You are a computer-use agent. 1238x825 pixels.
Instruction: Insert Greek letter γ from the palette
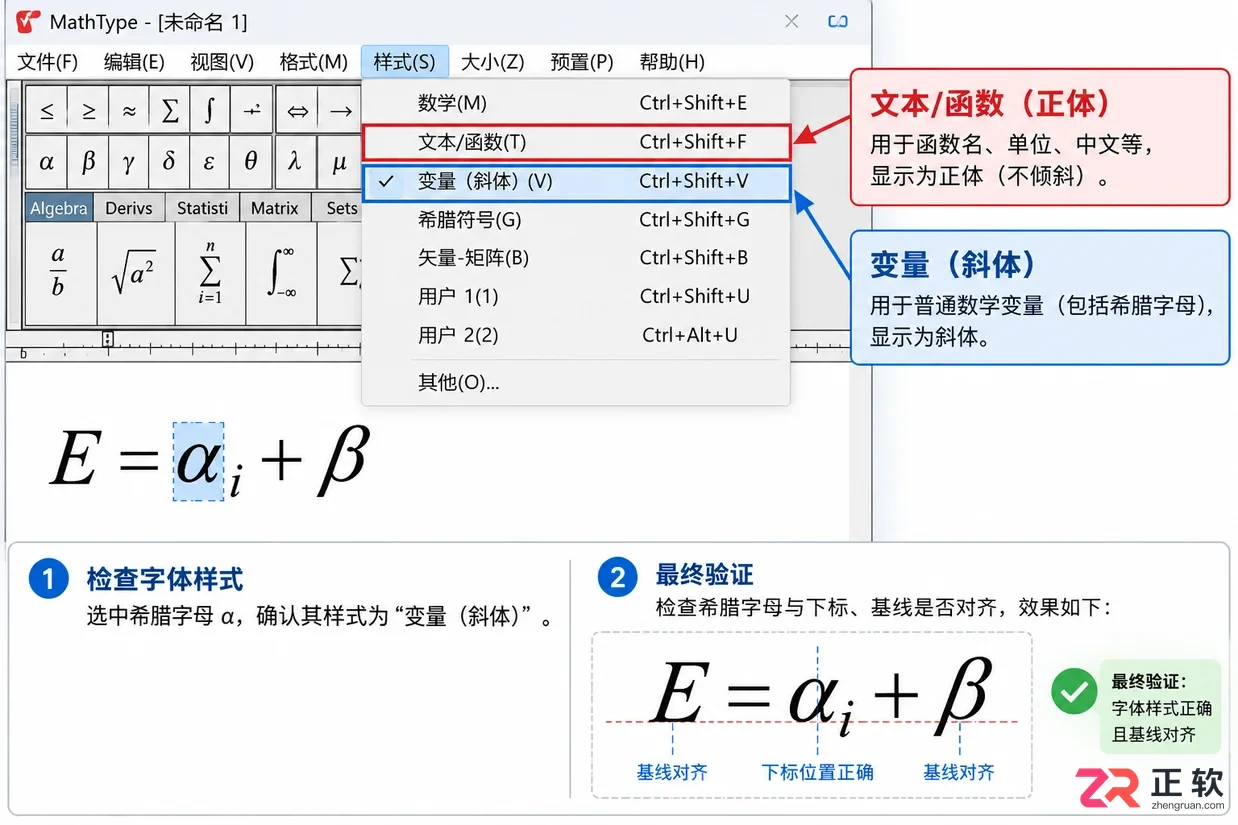tap(129, 161)
